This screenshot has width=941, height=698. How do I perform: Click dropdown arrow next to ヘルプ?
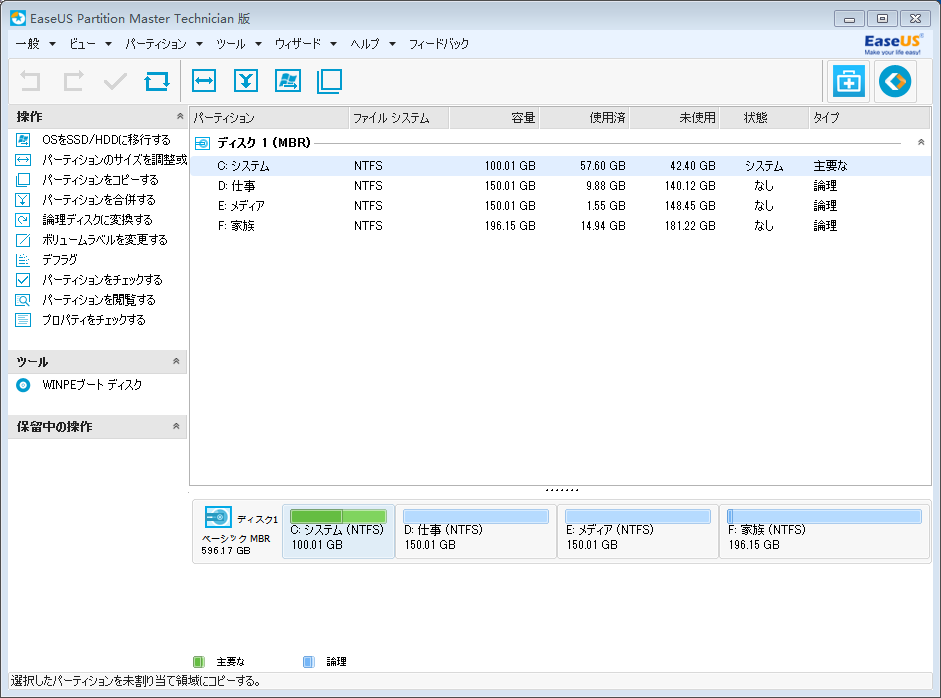(x=392, y=44)
